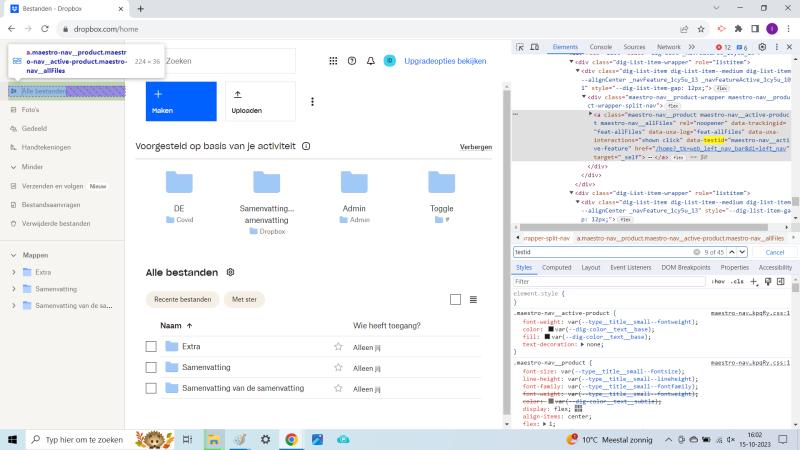Bookmark this page star icon
The height and width of the screenshot is (450, 800).
click(x=701, y=29)
